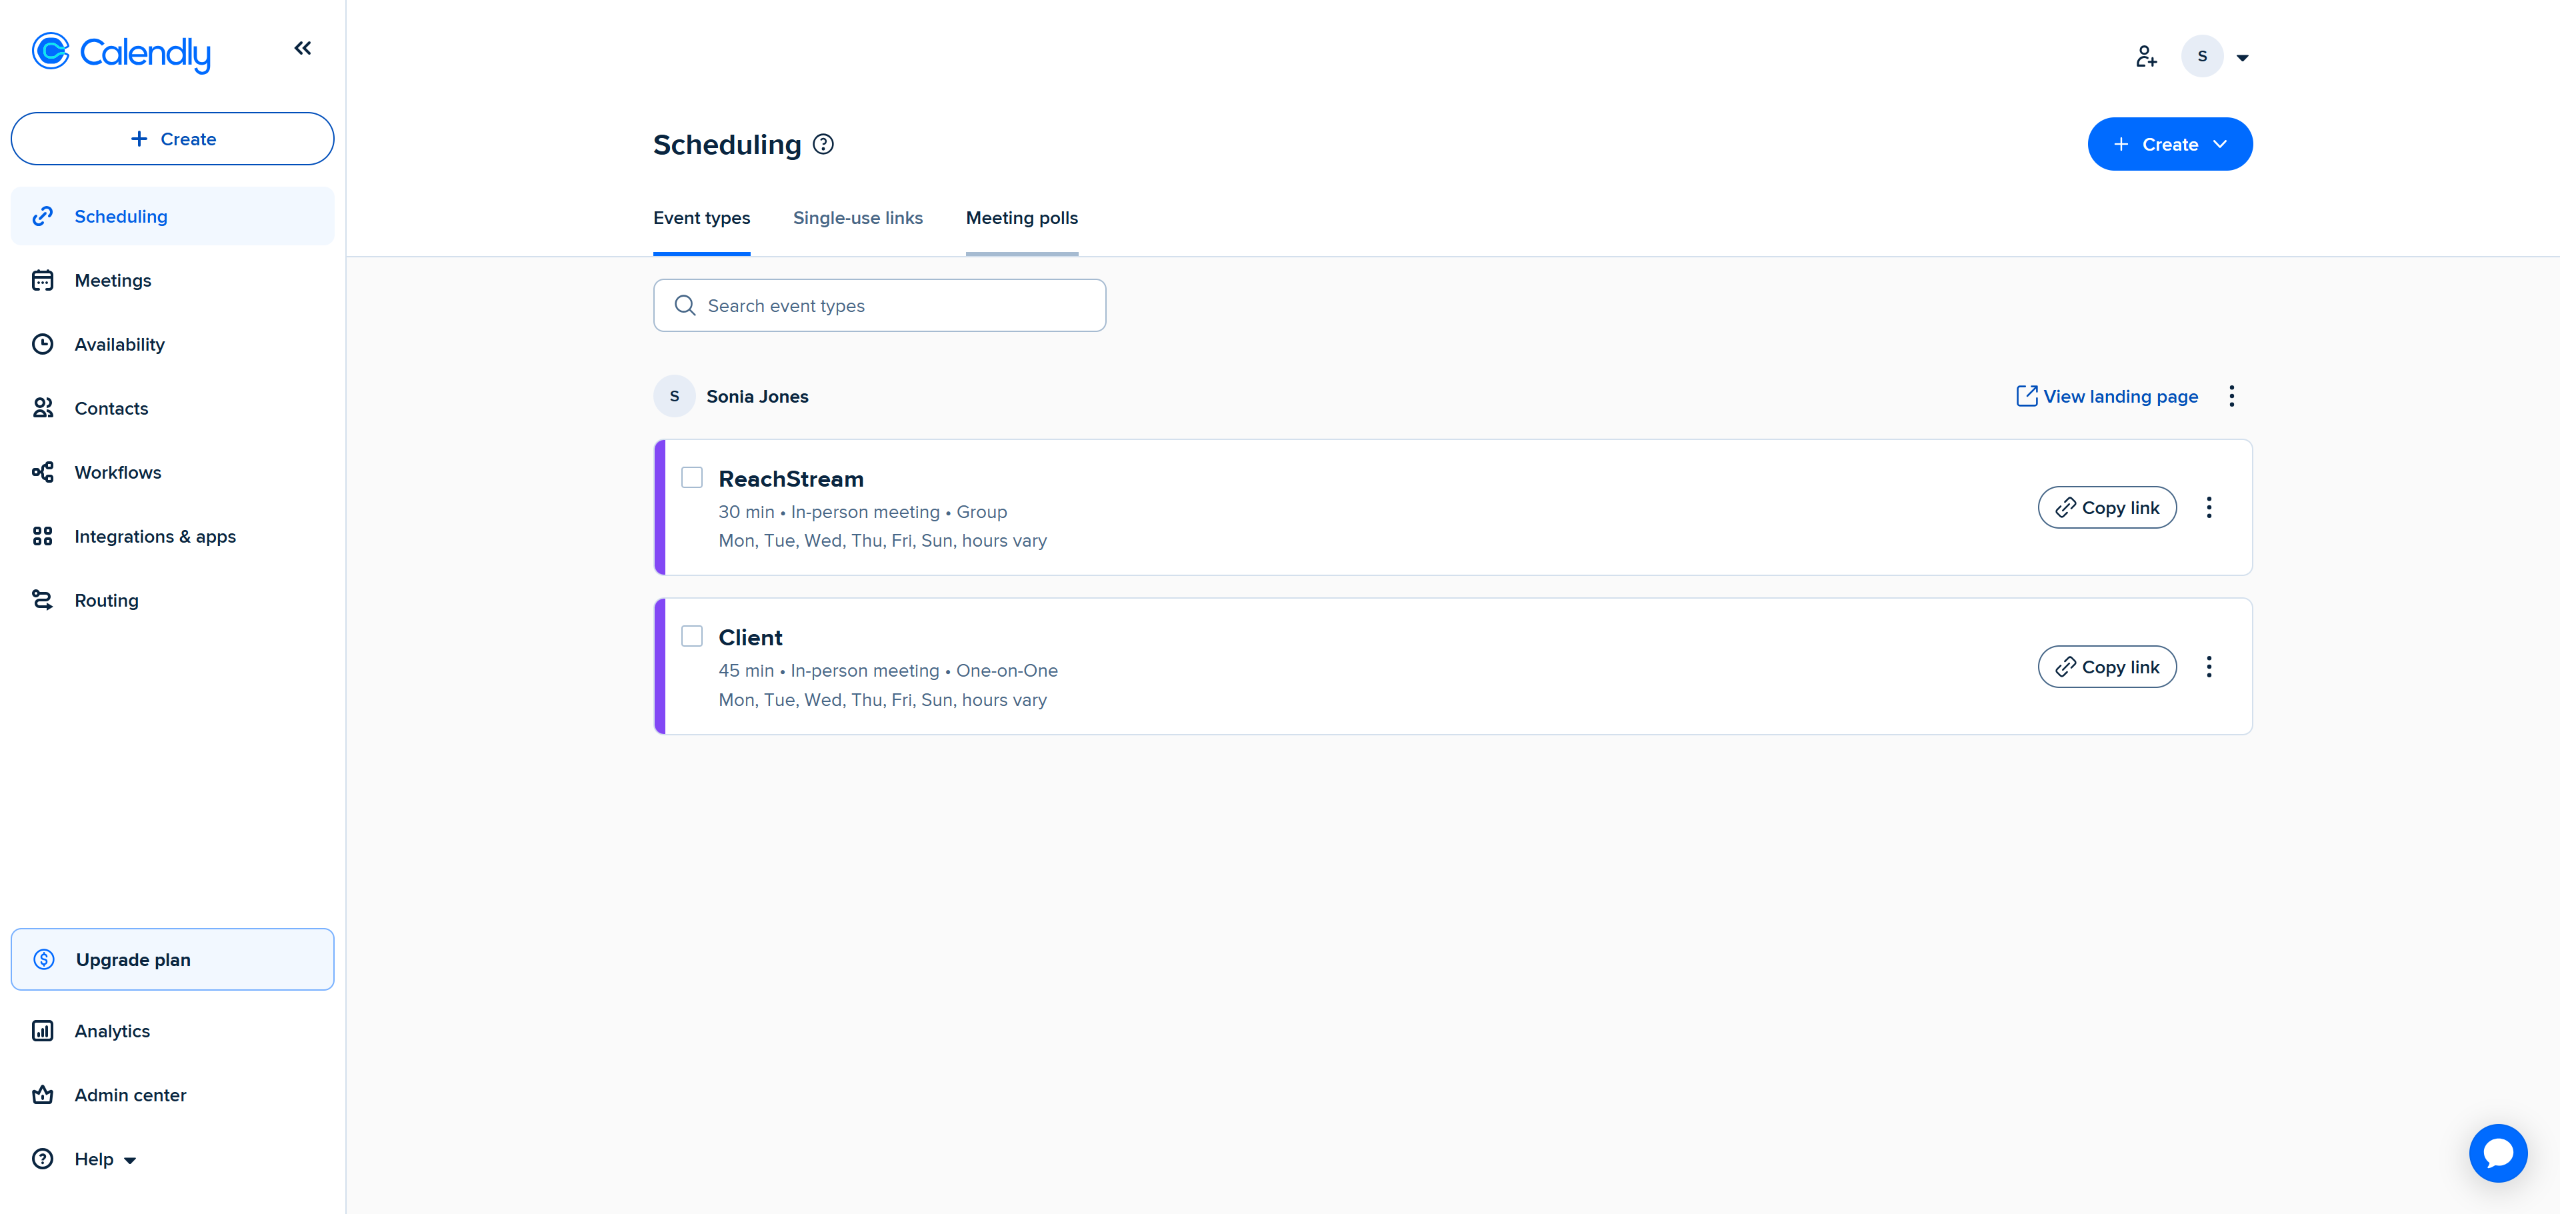Check the ReachStream event checkbox
This screenshot has height=1214, width=2560.
[692, 478]
